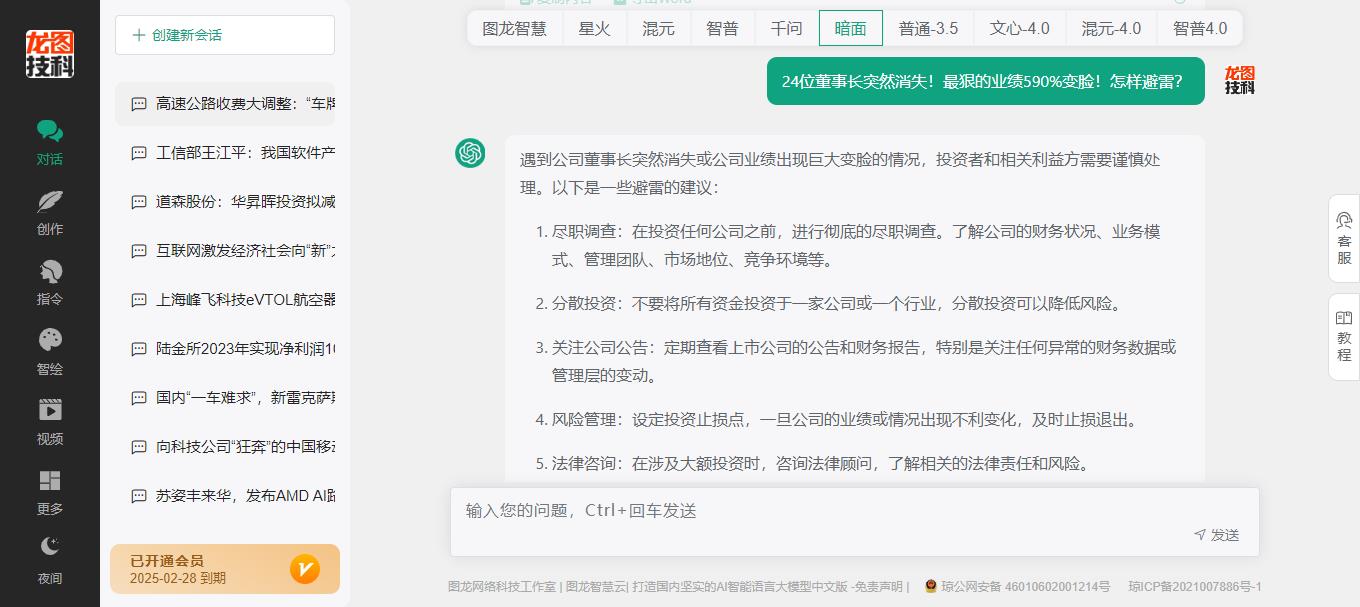Click the chat icon beside 高速公路收费大调整
Viewport: 1360px width, 607px height.
[139, 103]
